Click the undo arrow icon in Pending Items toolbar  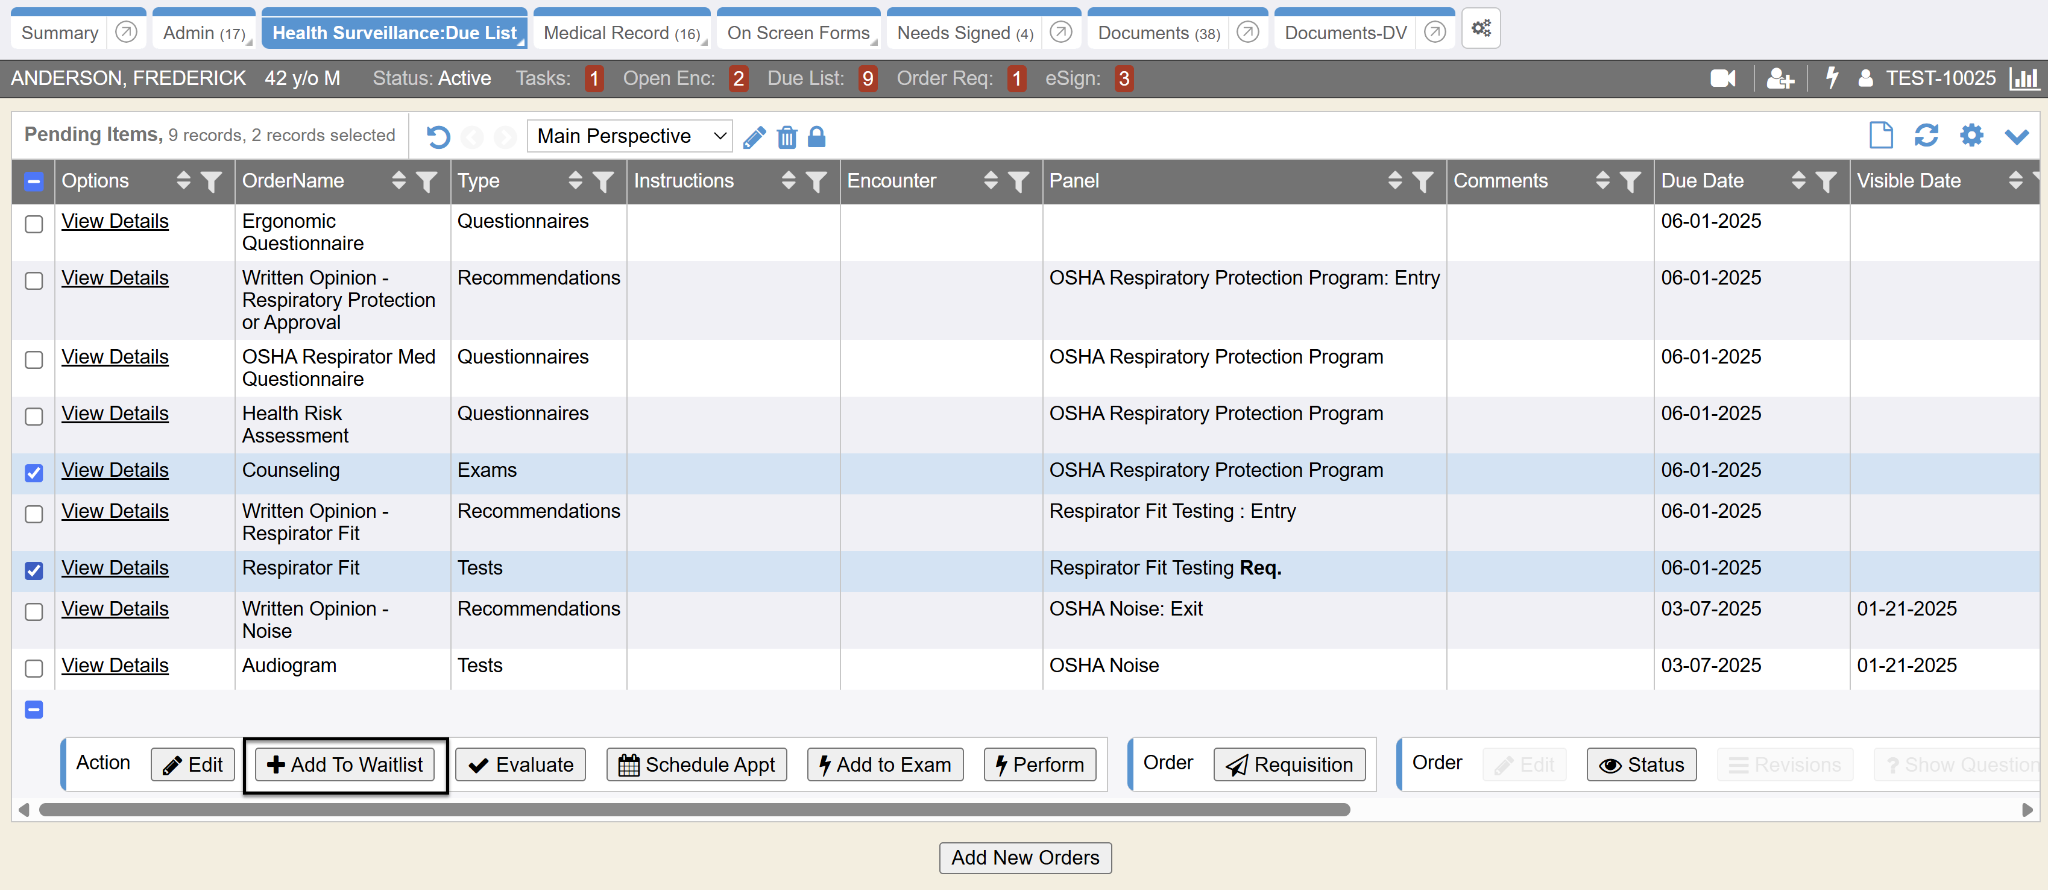pos(438,137)
